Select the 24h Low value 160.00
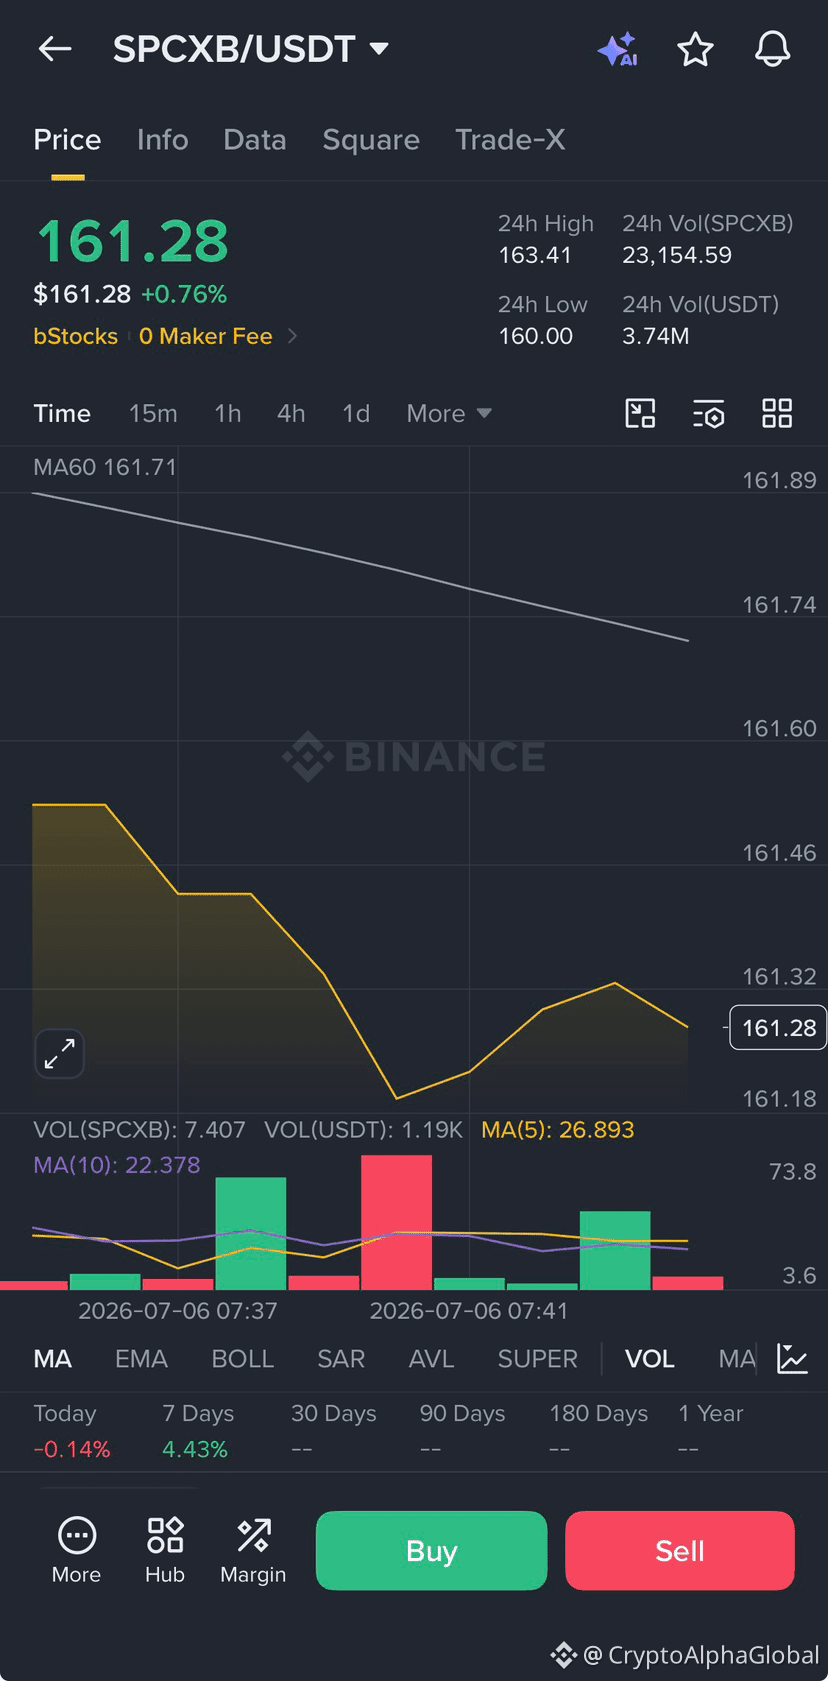Viewport: 828px width, 1681px height. point(536,336)
